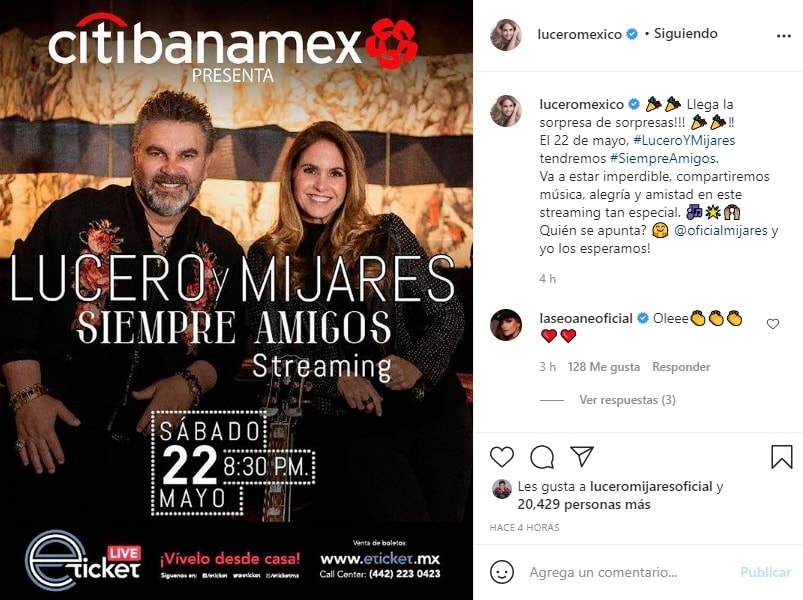This screenshot has height=600, width=803.
Task: Open the comment bubble icon
Action: point(542,457)
